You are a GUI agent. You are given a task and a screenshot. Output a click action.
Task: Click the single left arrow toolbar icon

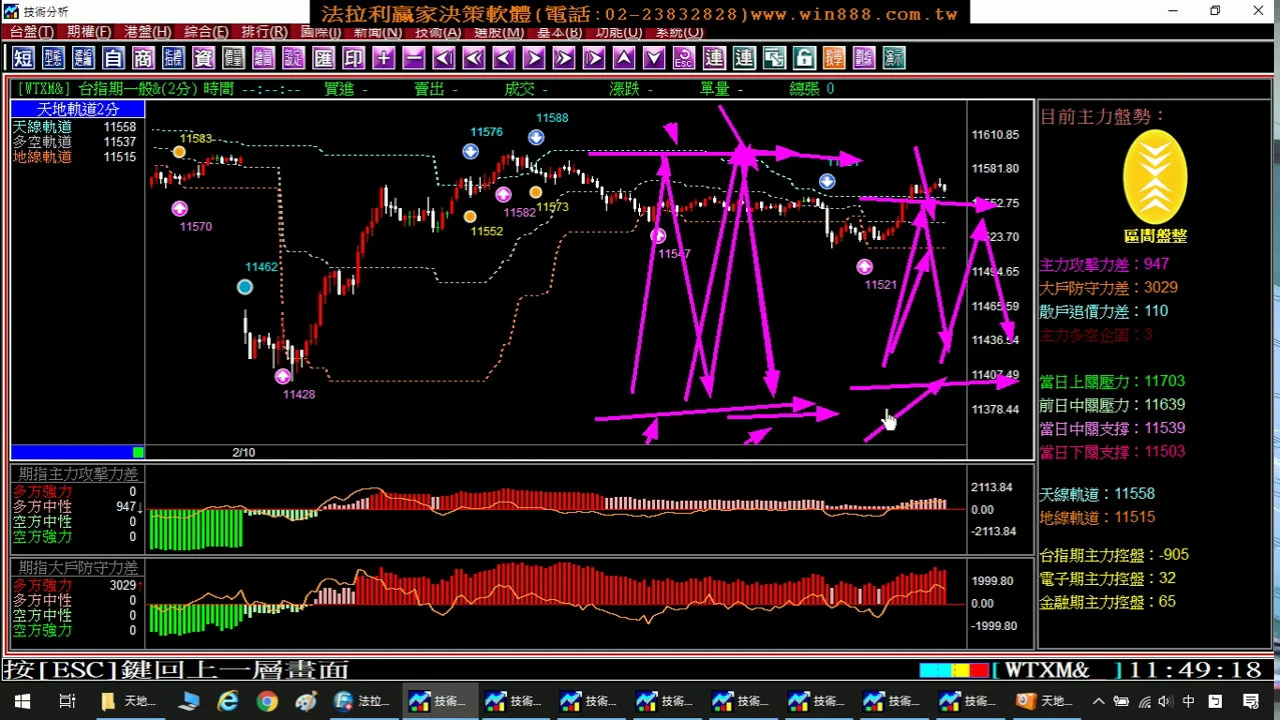pos(503,58)
